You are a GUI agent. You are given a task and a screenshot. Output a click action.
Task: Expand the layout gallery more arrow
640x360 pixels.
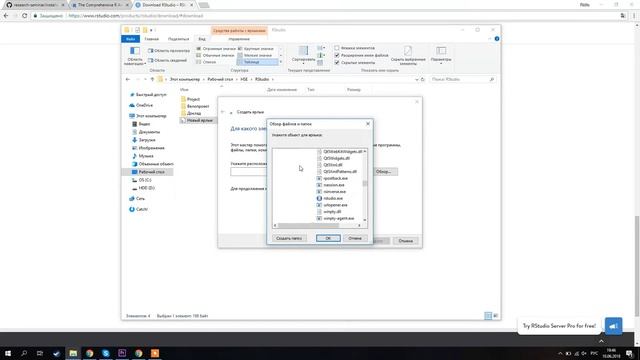281,62
